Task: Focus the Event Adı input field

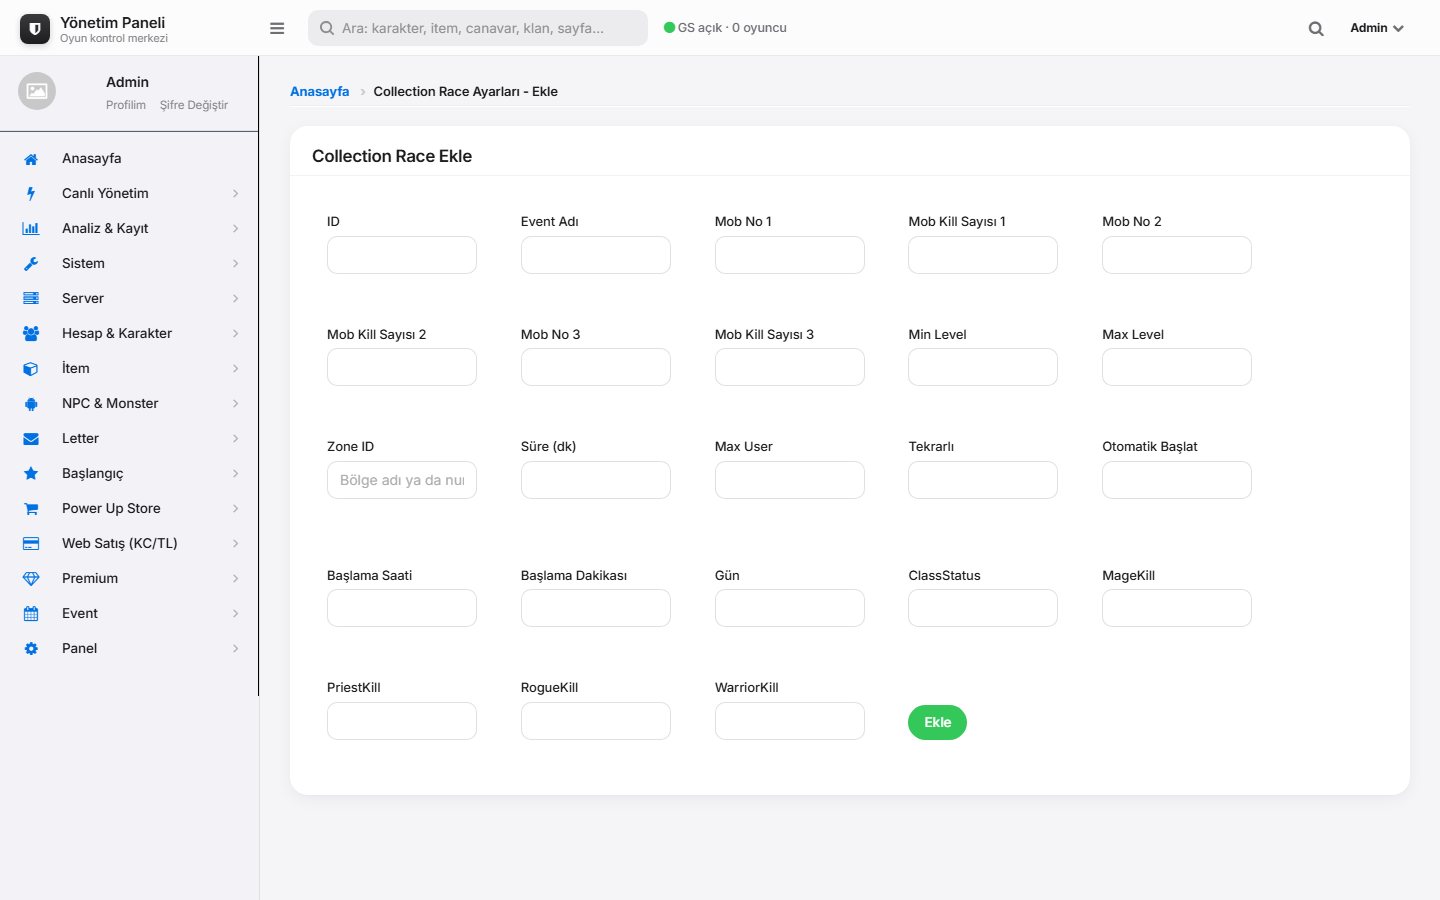Action: [596, 255]
